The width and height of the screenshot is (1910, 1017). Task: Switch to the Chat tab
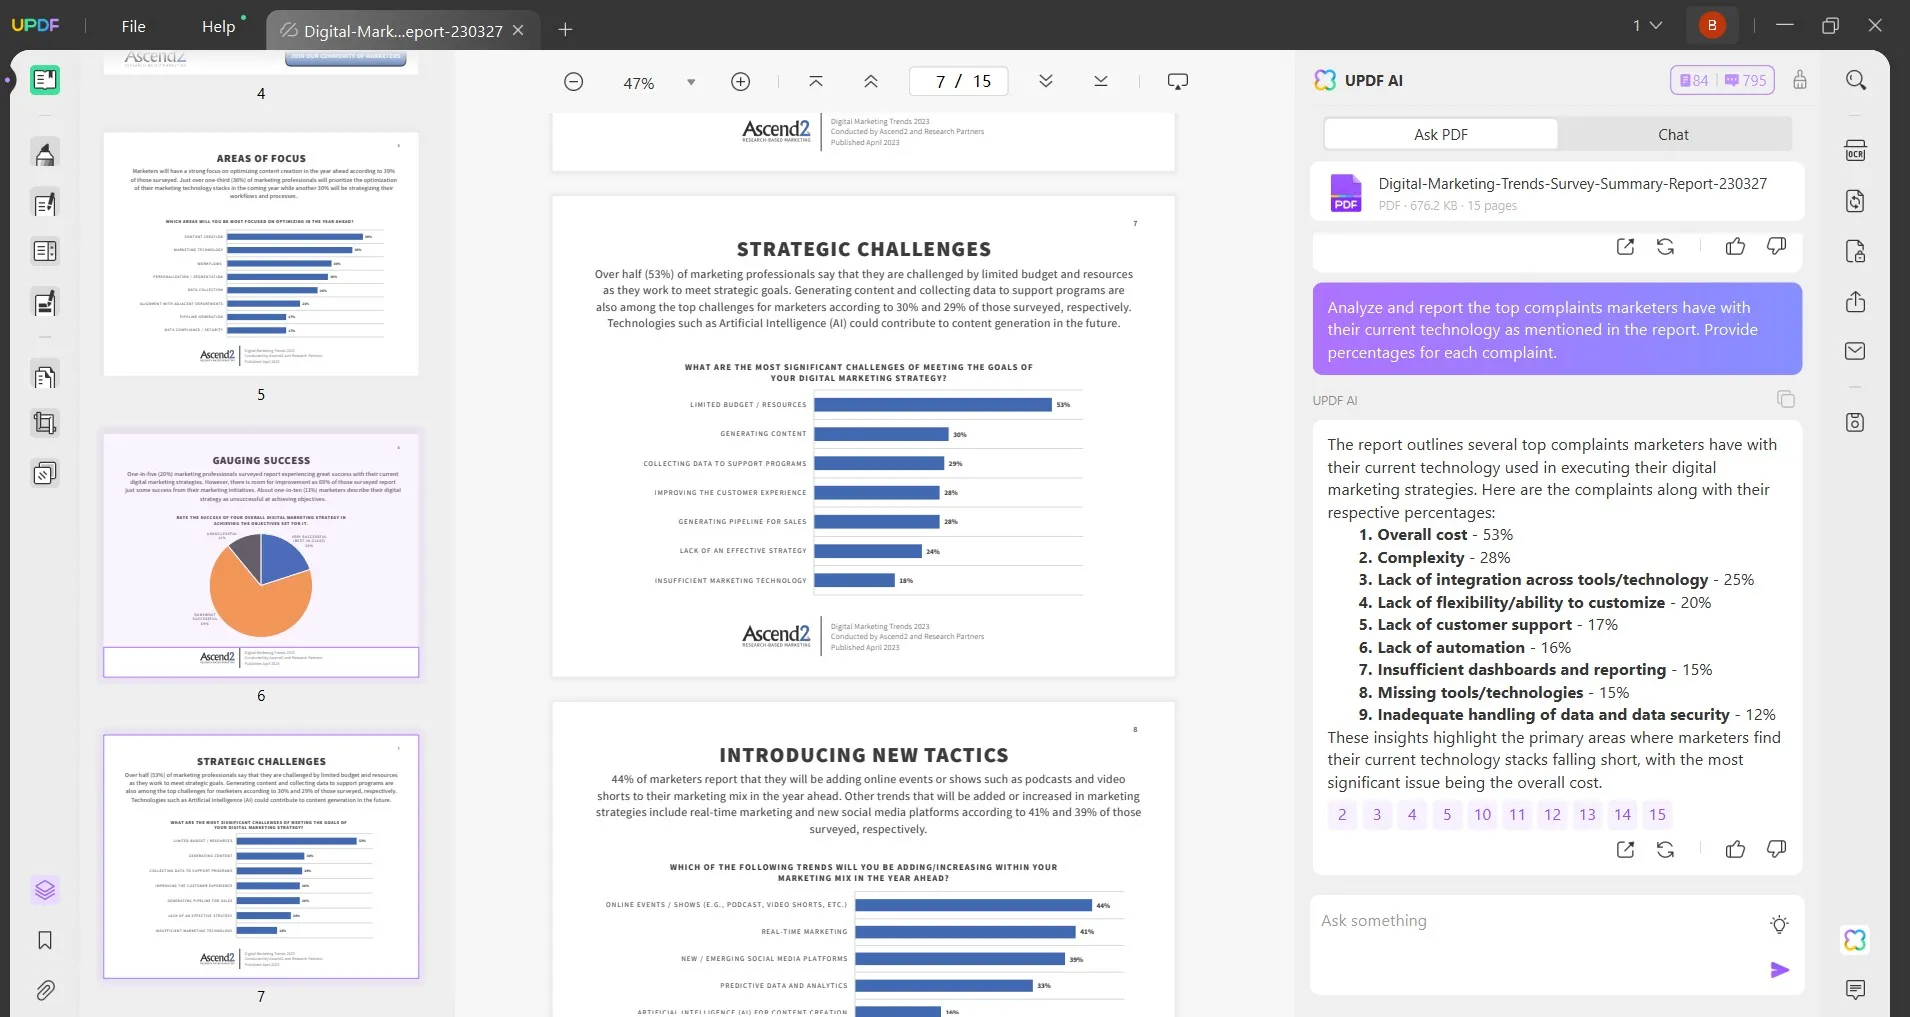click(1673, 134)
